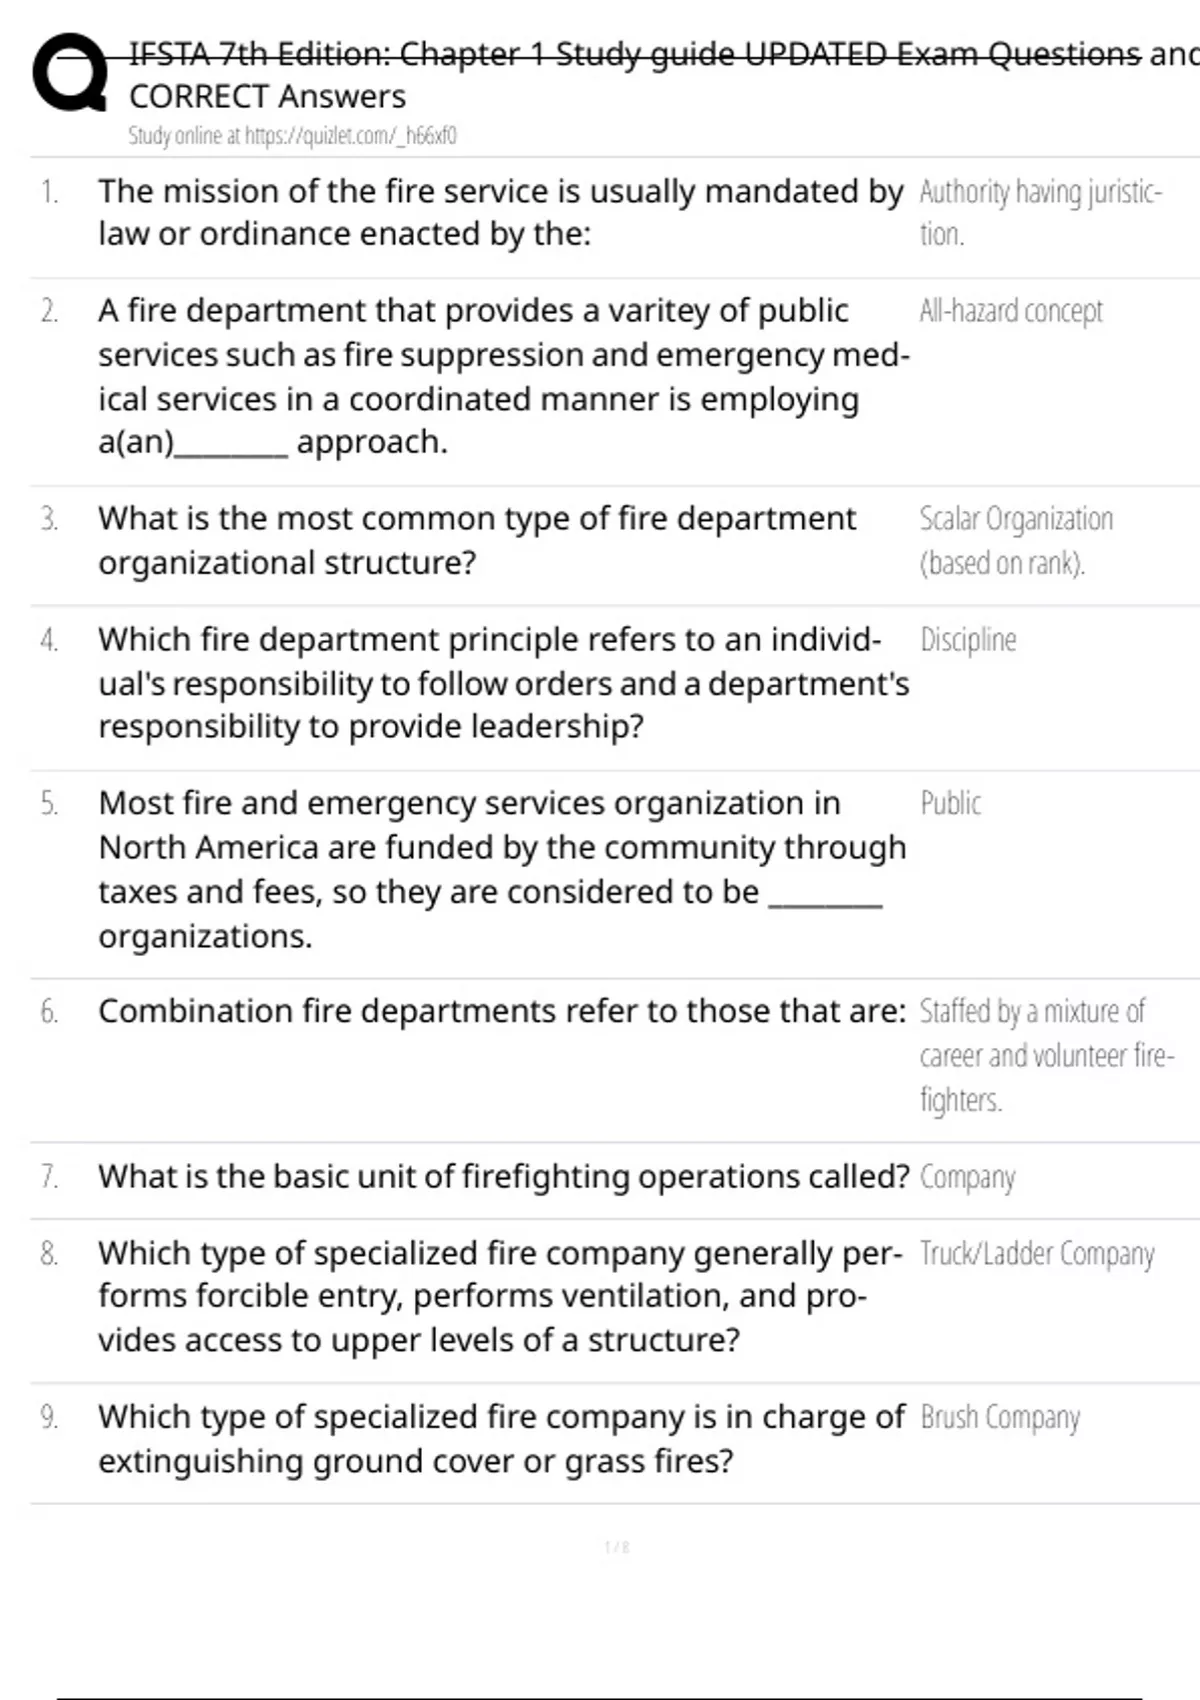
Task: Click the 'Staffed by a mixture' answer
Action: pos(1045,1055)
